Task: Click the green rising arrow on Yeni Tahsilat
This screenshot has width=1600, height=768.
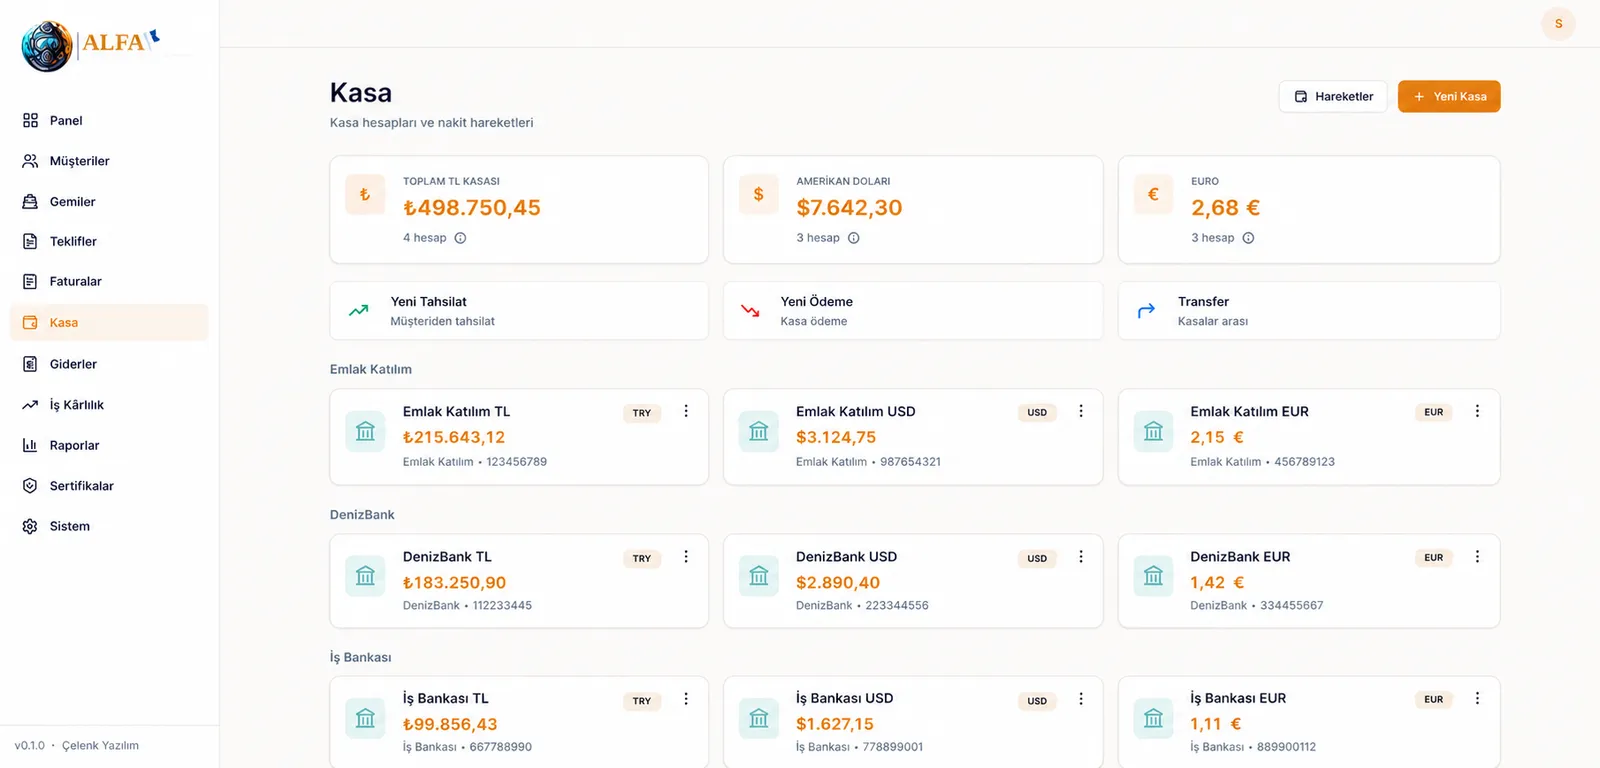Action: 358,311
